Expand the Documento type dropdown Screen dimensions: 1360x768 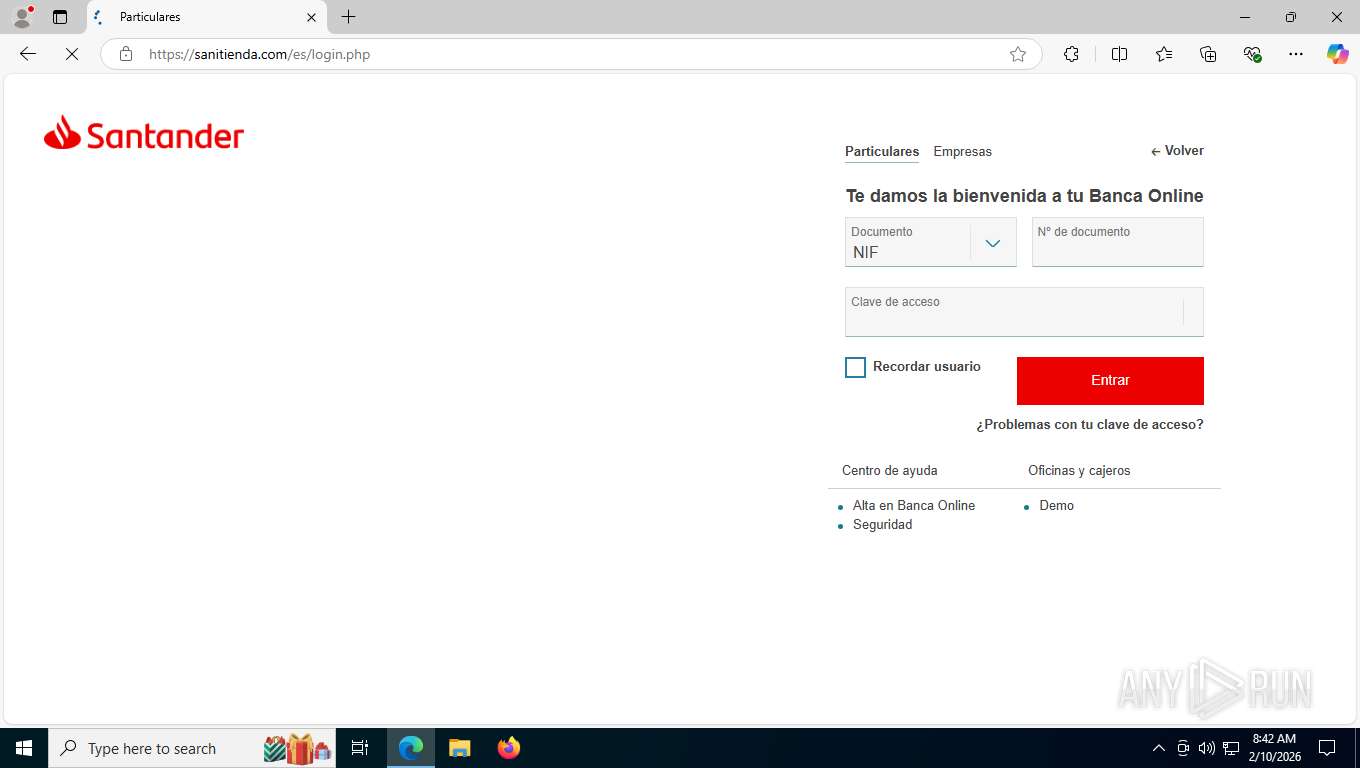tap(992, 243)
